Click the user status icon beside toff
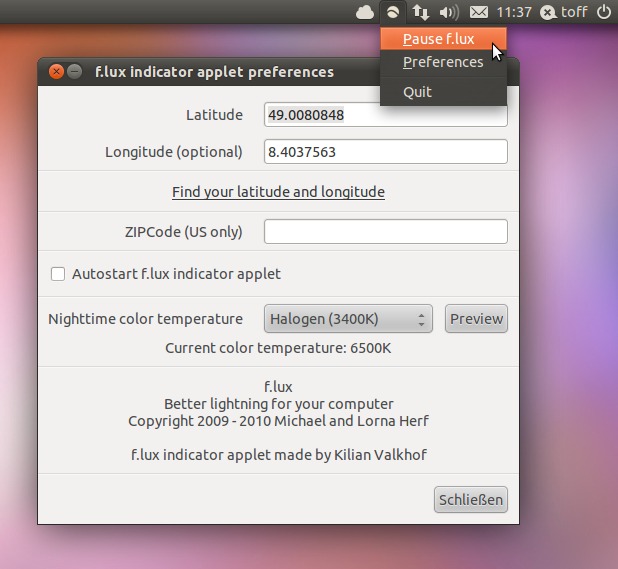The height and width of the screenshot is (569, 618). coord(548,12)
